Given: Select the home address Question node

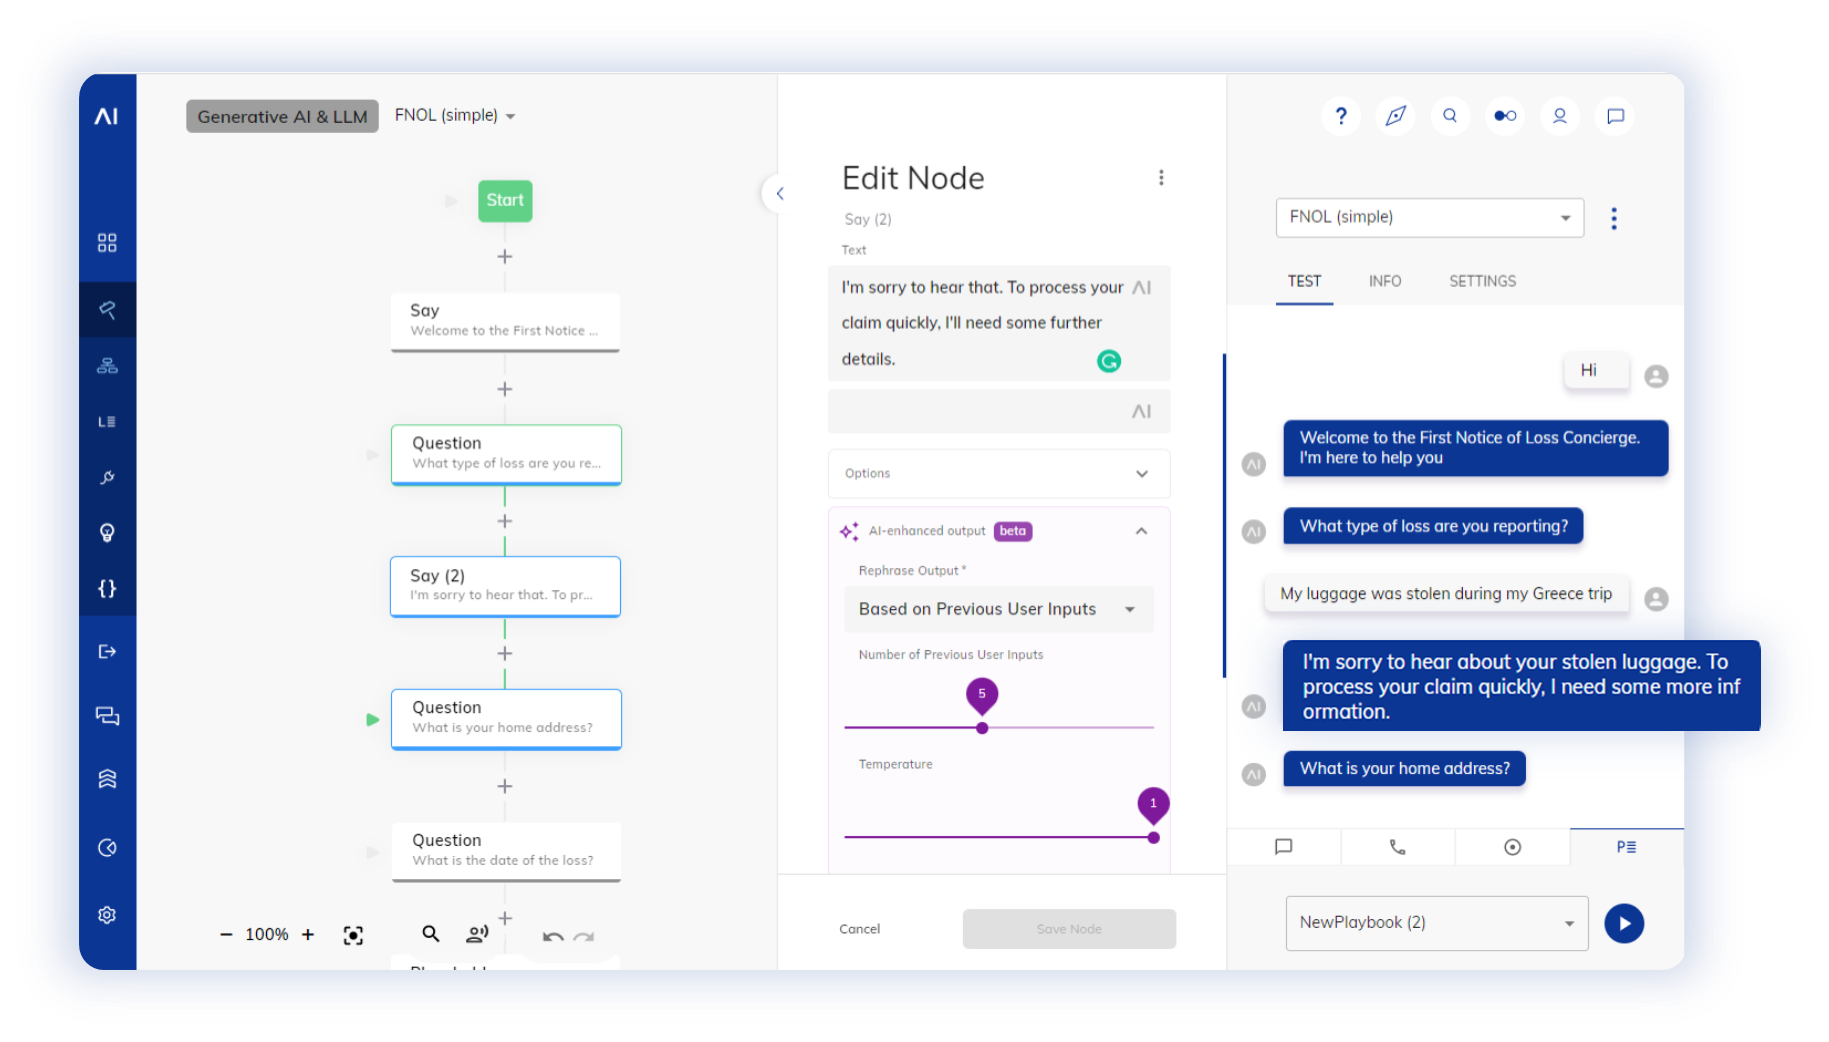Looking at the screenshot, I should [506, 719].
